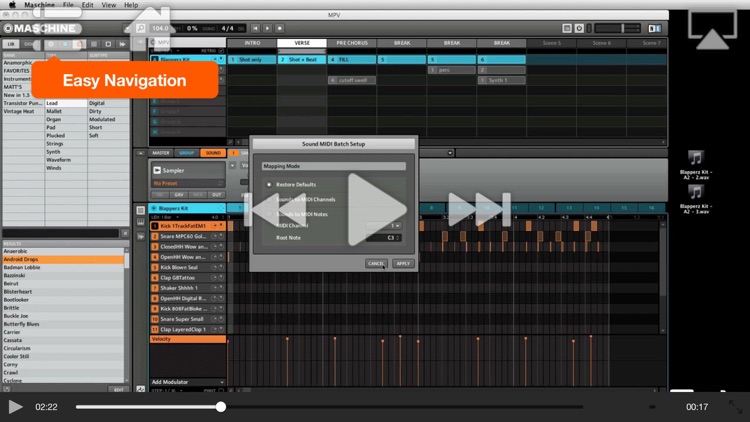750x422 pixels.
Task: Open the MIDI Channel dropdown
Action: point(384,225)
